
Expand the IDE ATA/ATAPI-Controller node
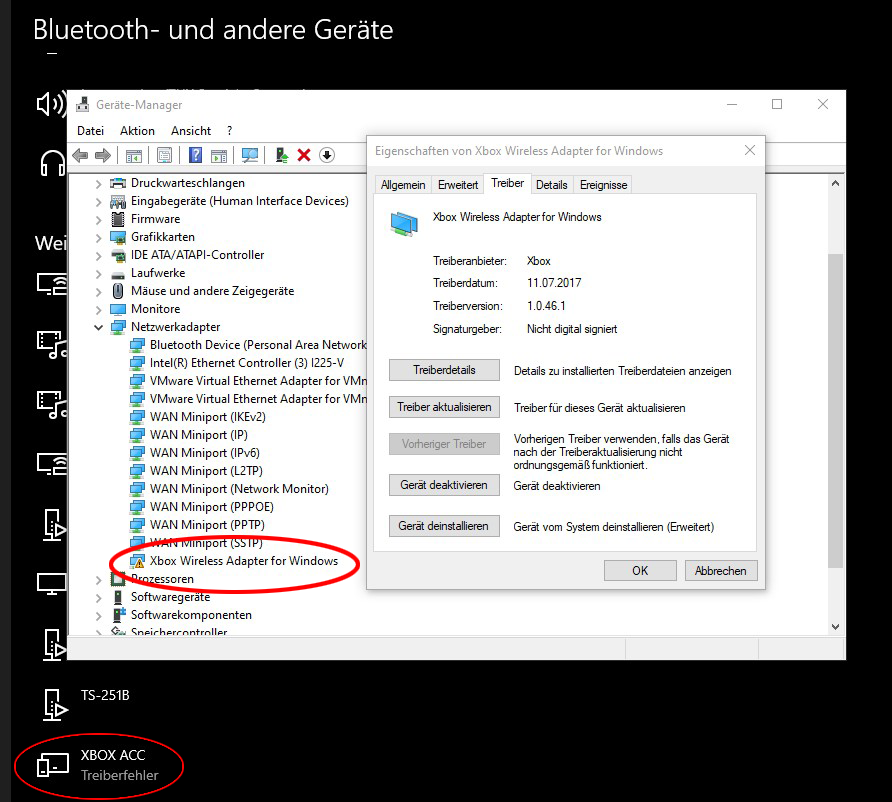[x=98, y=256]
